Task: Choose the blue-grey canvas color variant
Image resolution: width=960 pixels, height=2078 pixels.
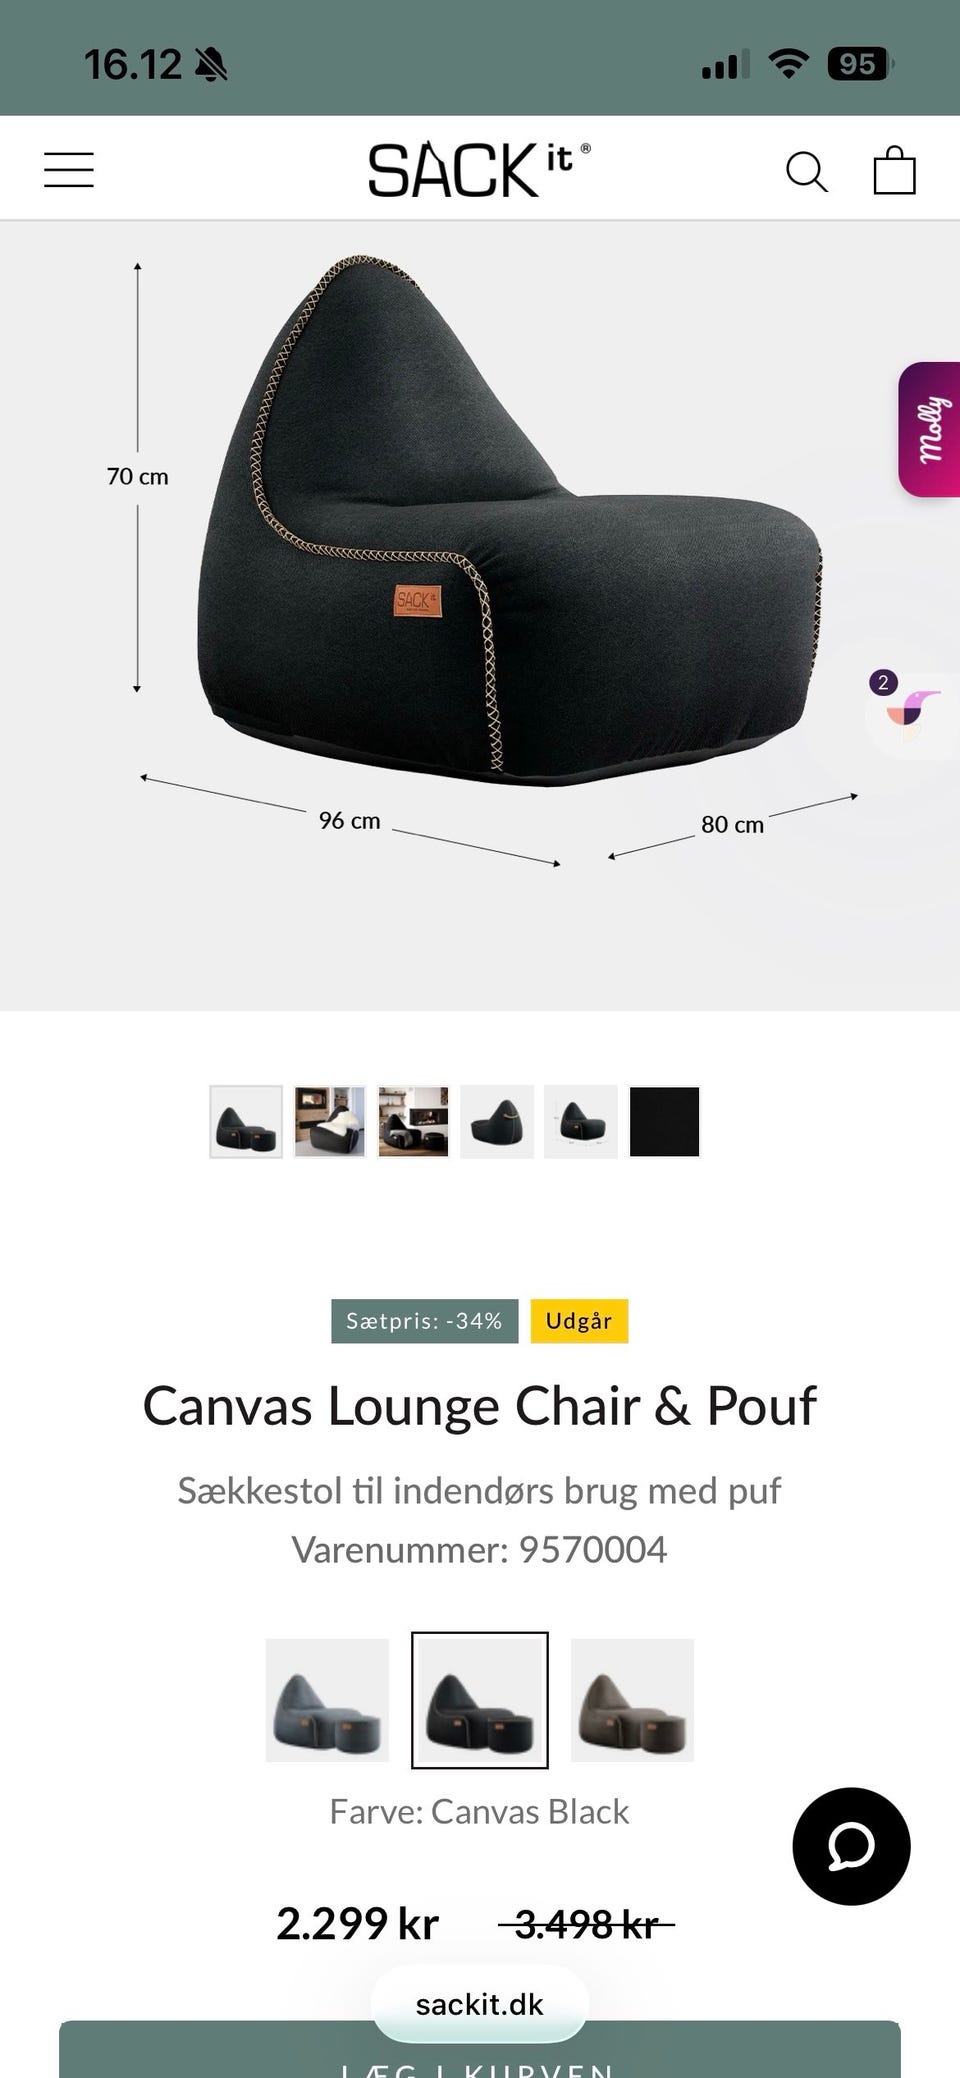Action: [327, 1700]
